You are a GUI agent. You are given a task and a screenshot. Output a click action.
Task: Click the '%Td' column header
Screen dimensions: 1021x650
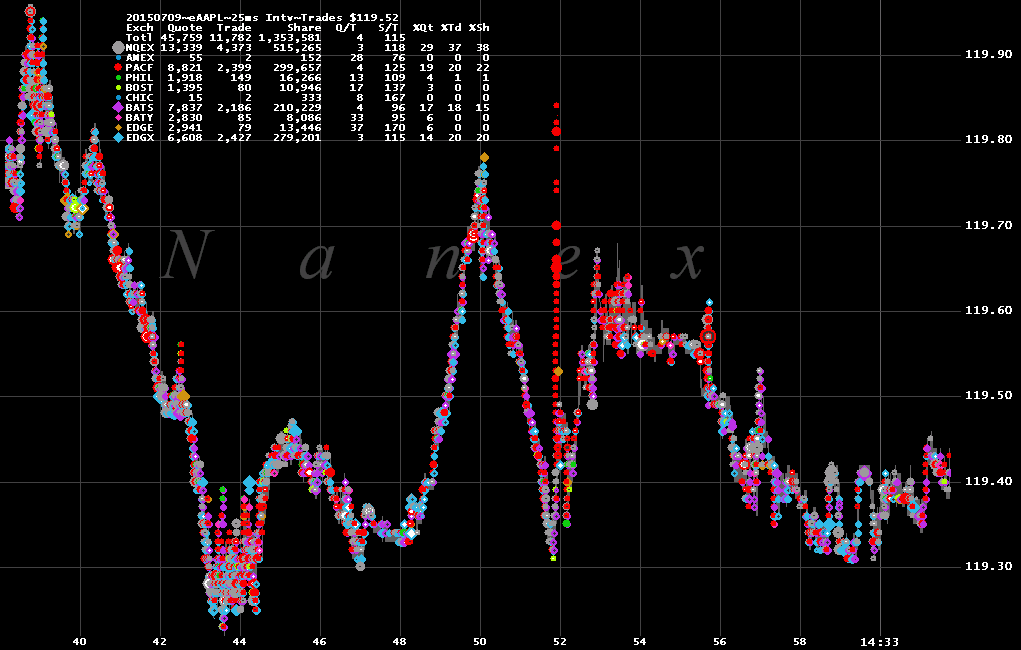click(x=451, y=28)
